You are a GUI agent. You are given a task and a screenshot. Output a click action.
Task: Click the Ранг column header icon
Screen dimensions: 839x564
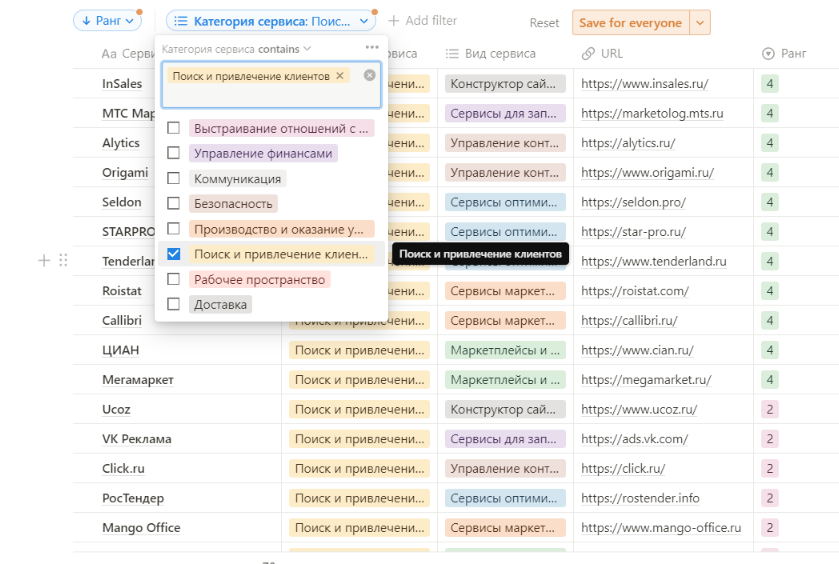[x=768, y=54]
